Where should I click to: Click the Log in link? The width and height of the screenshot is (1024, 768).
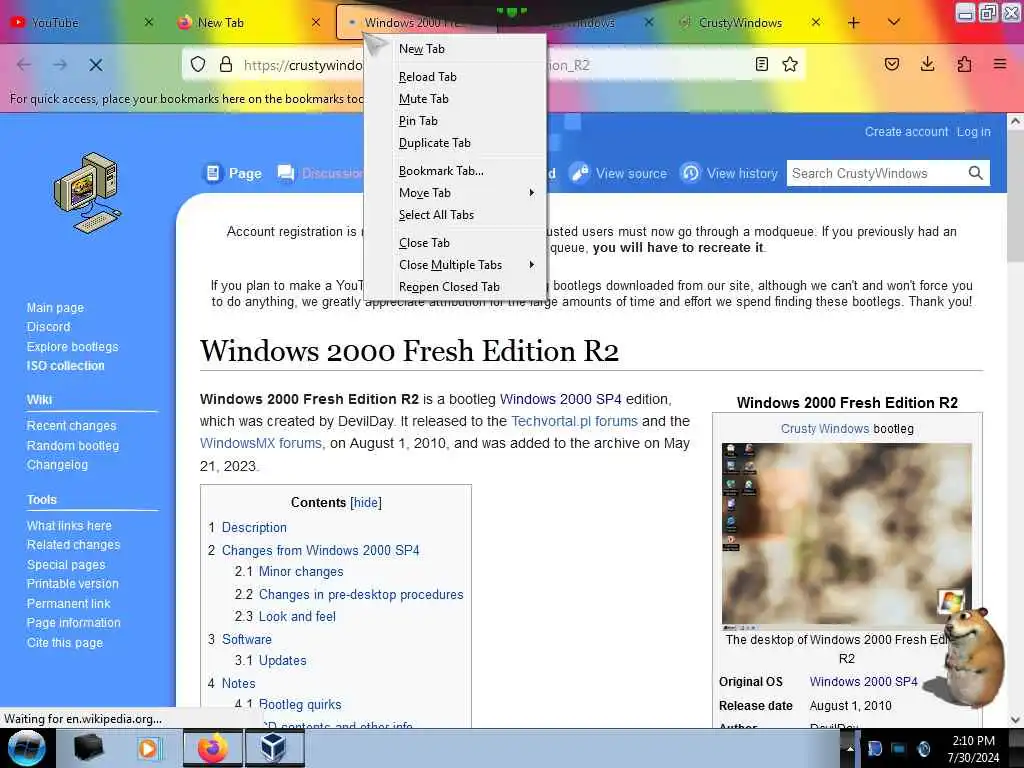tap(973, 131)
